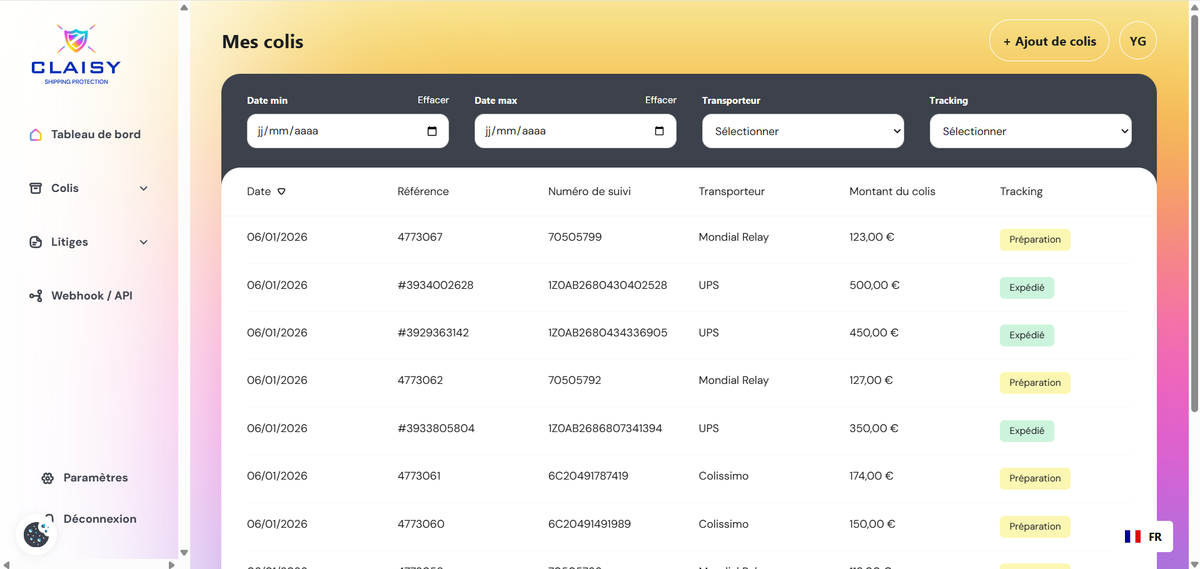This screenshot has width=1200, height=569.
Task: Open calendar picker for Date min
Action: coord(432,131)
